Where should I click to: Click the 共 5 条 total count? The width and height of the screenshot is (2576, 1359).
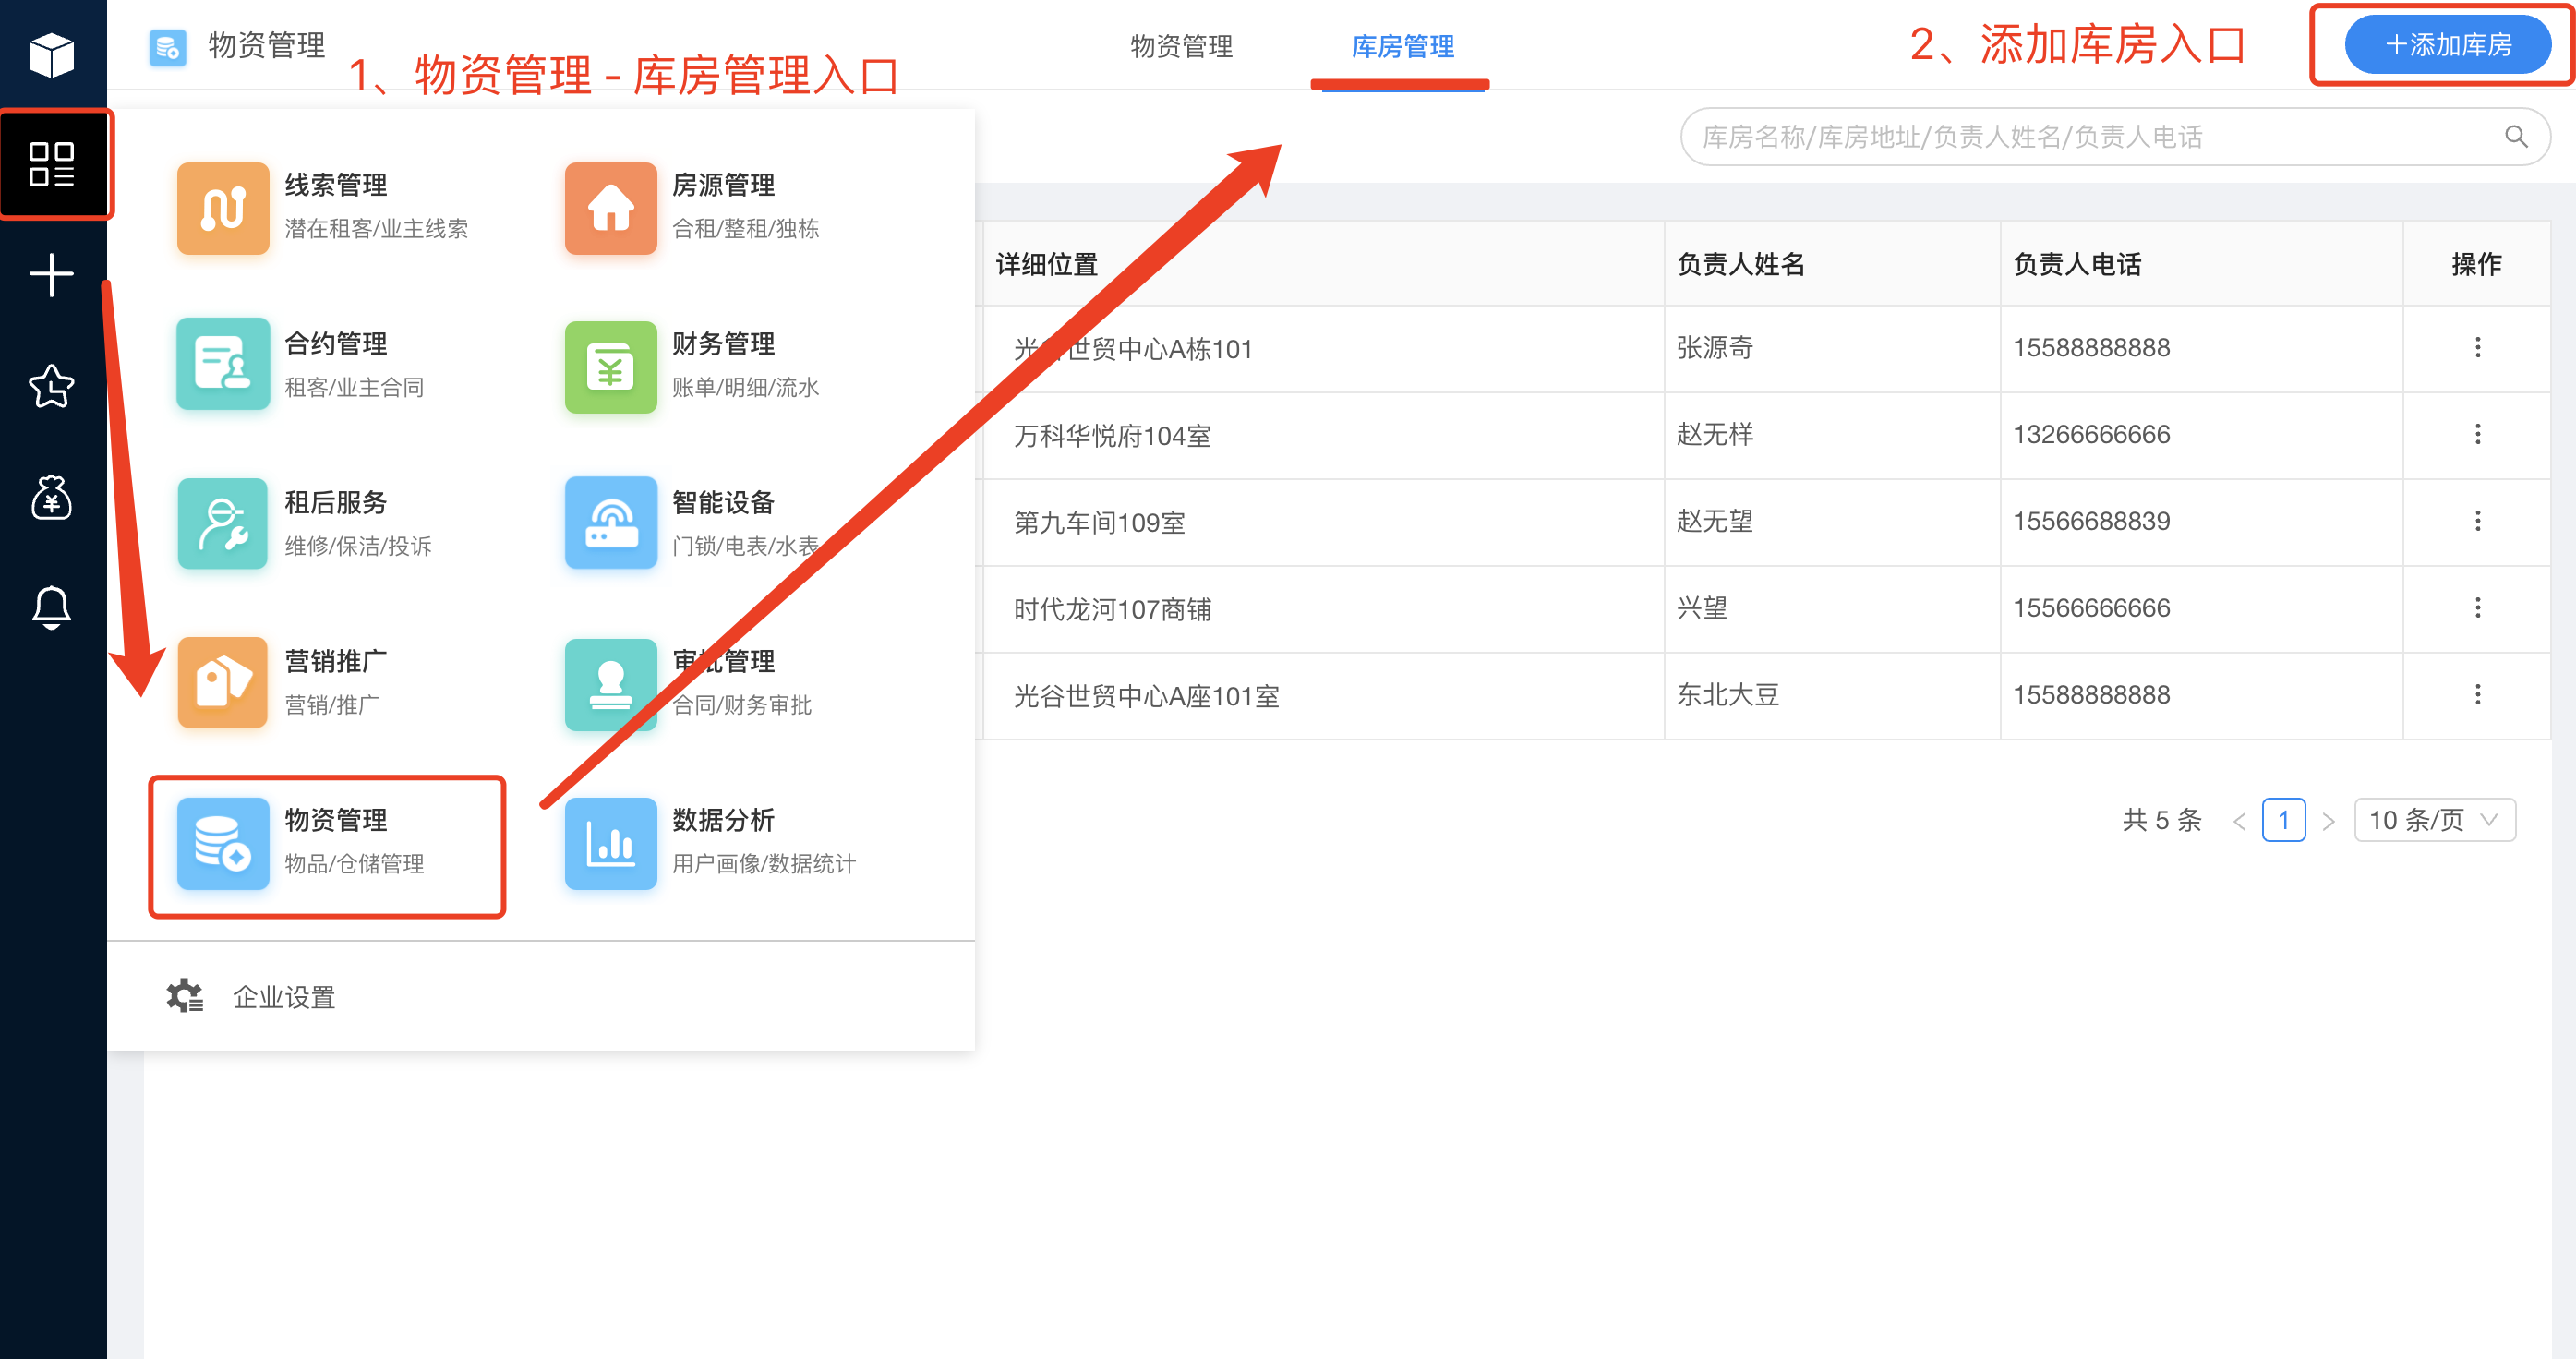[x=2161, y=820]
